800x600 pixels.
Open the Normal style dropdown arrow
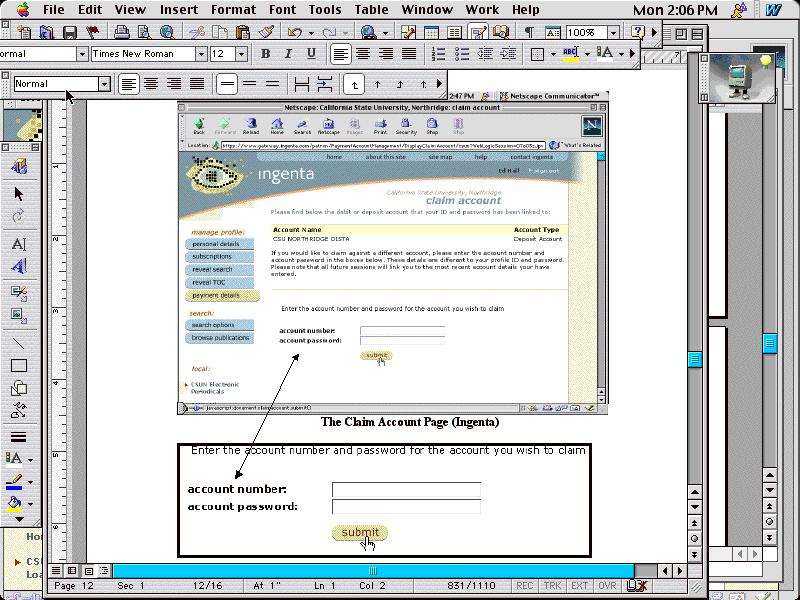104,84
